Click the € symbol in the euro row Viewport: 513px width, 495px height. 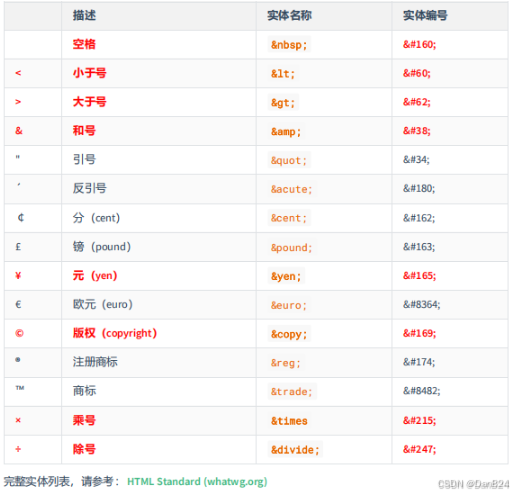18,304
